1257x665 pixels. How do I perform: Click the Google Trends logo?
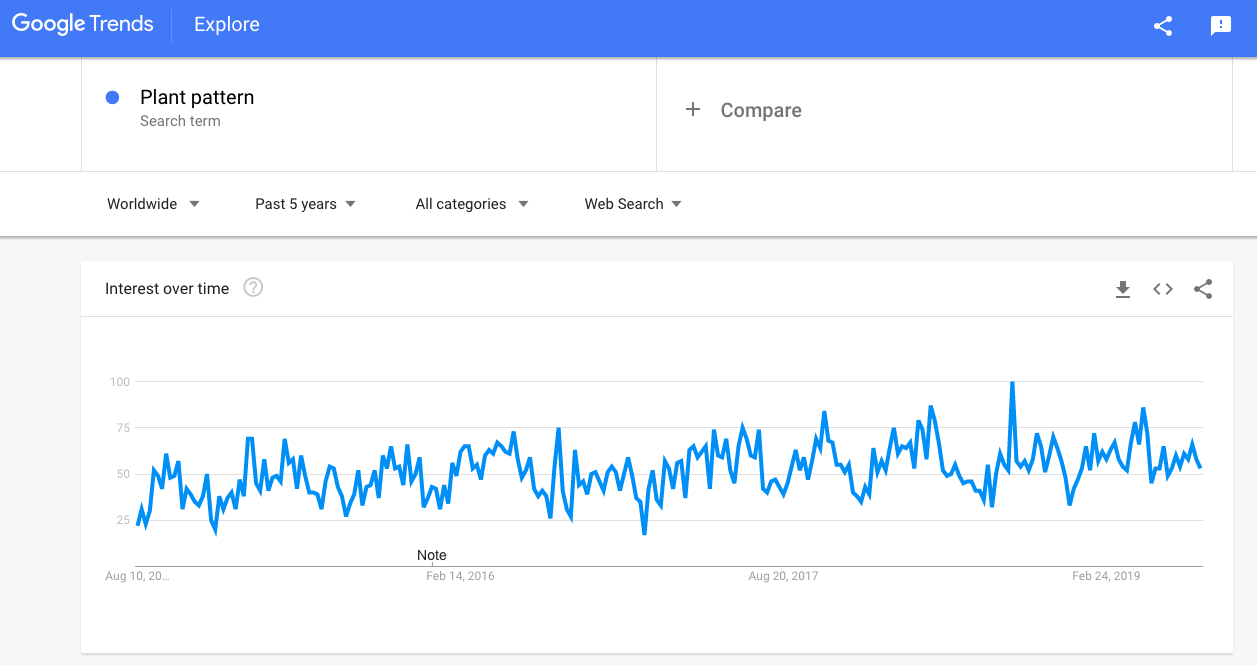coord(83,24)
